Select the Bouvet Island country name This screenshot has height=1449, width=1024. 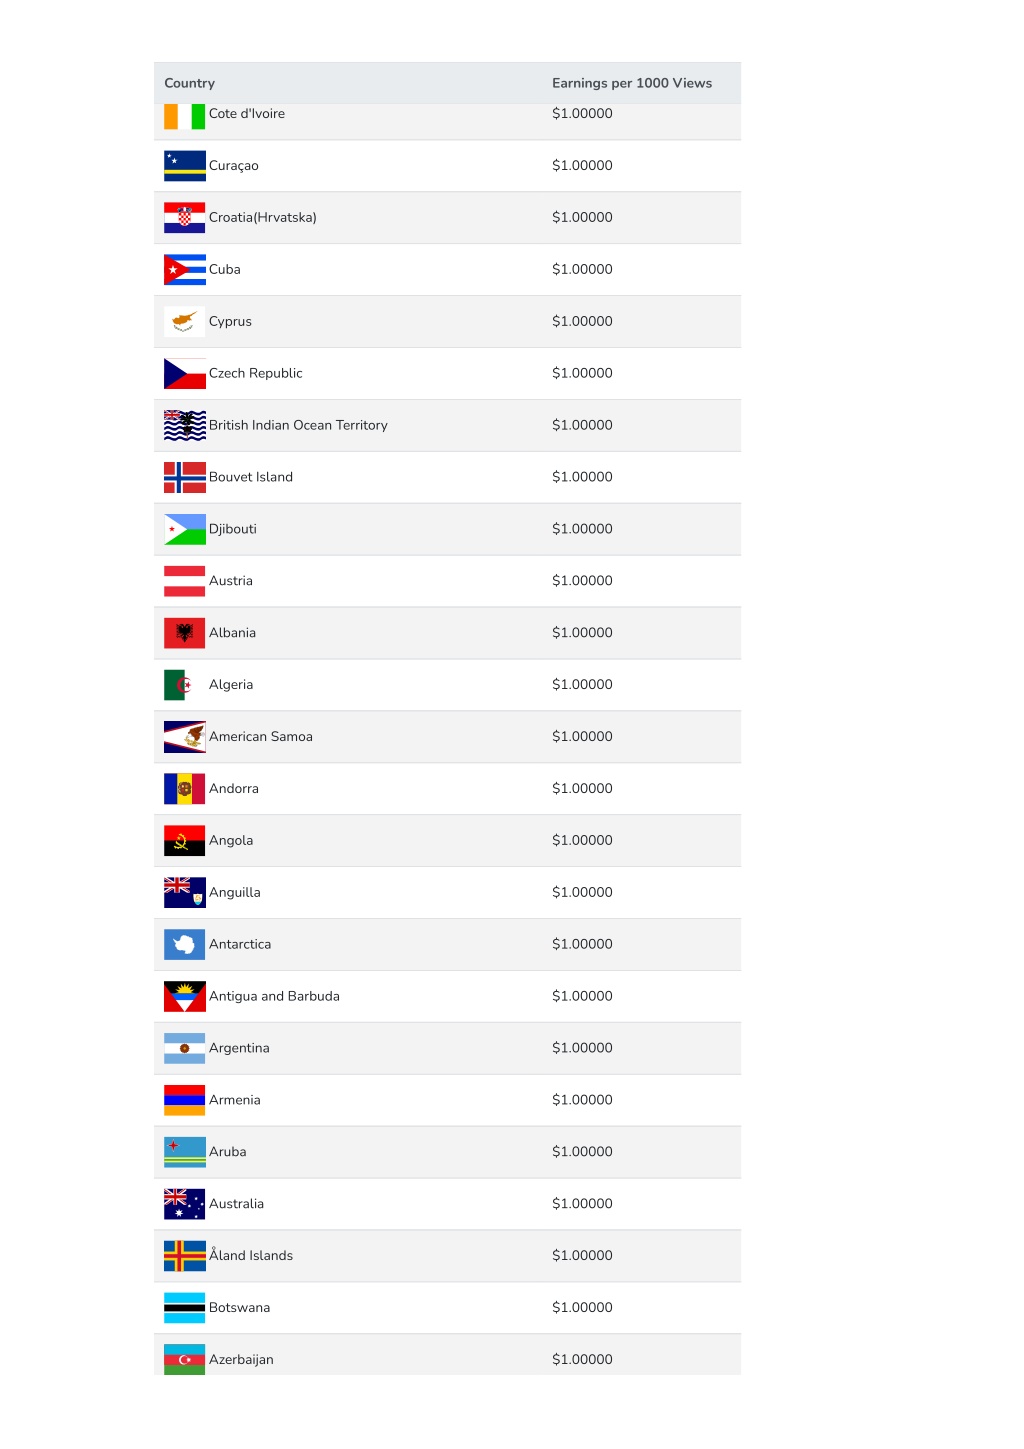pos(251,477)
